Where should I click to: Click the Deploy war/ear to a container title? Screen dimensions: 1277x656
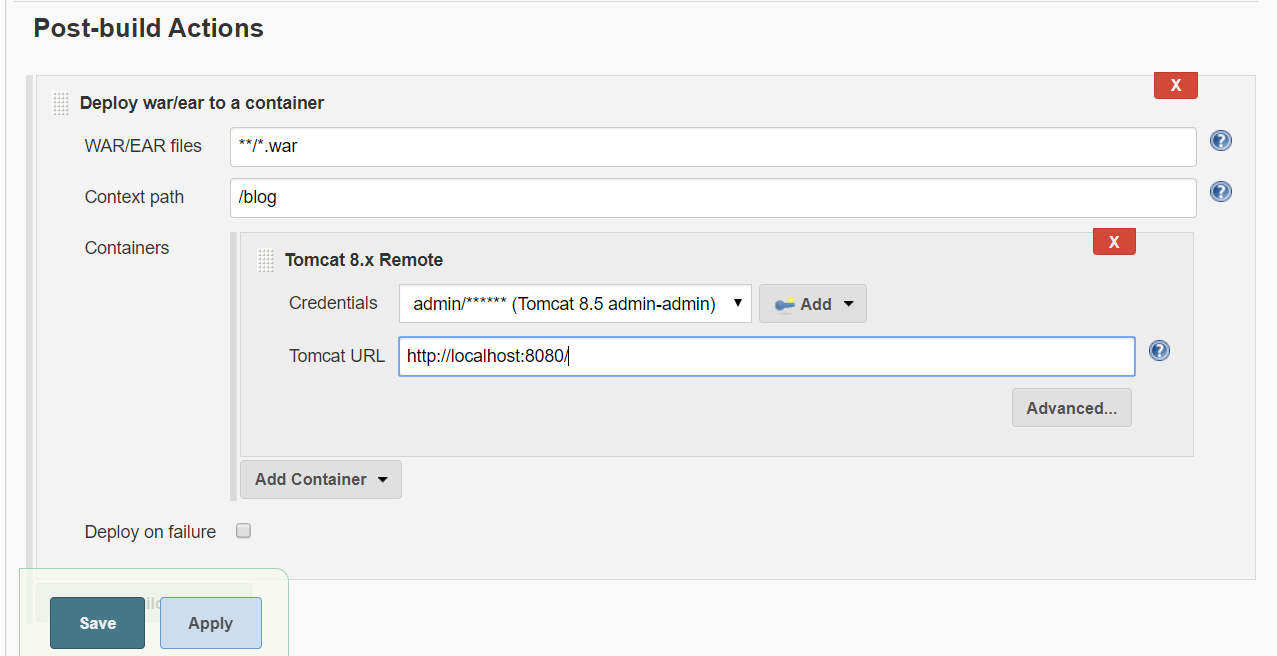[202, 103]
